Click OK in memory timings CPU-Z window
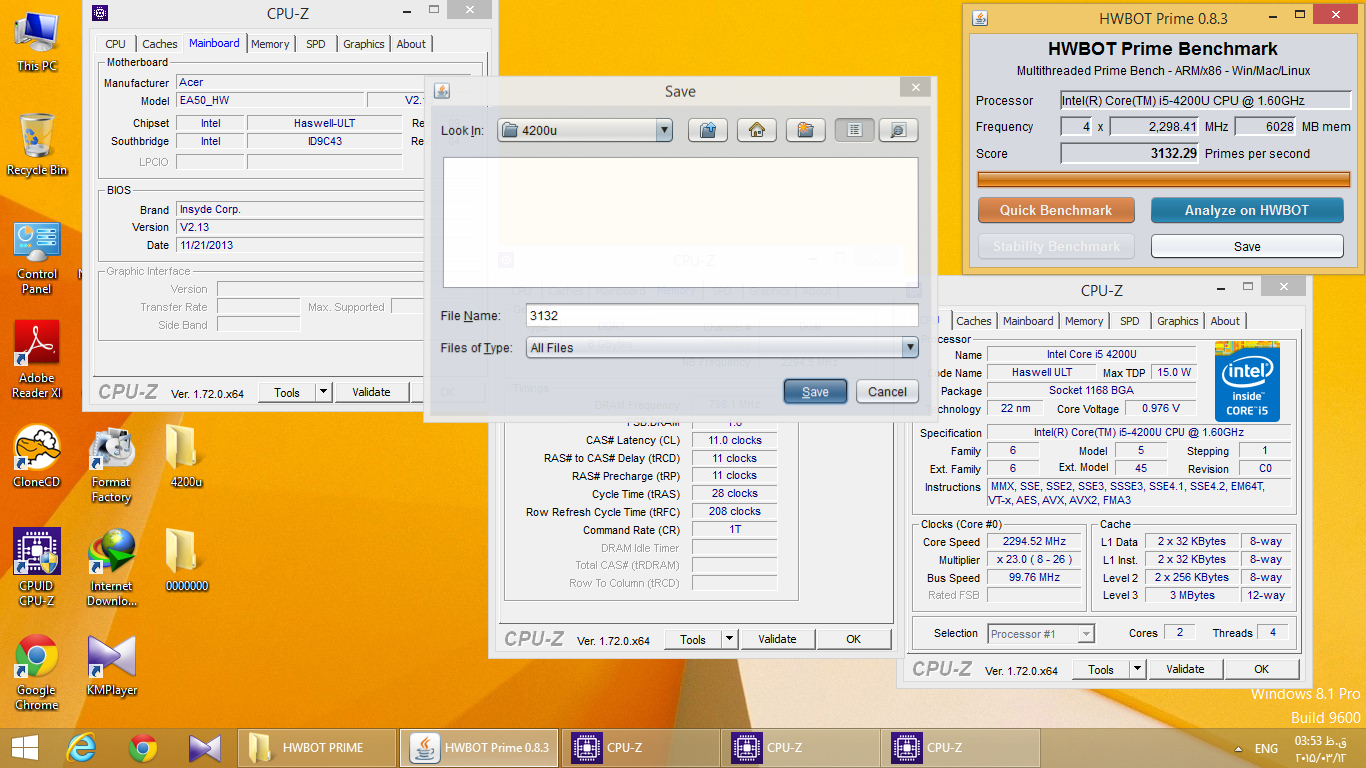Image resolution: width=1366 pixels, height=768 pixels. [853, 639]
